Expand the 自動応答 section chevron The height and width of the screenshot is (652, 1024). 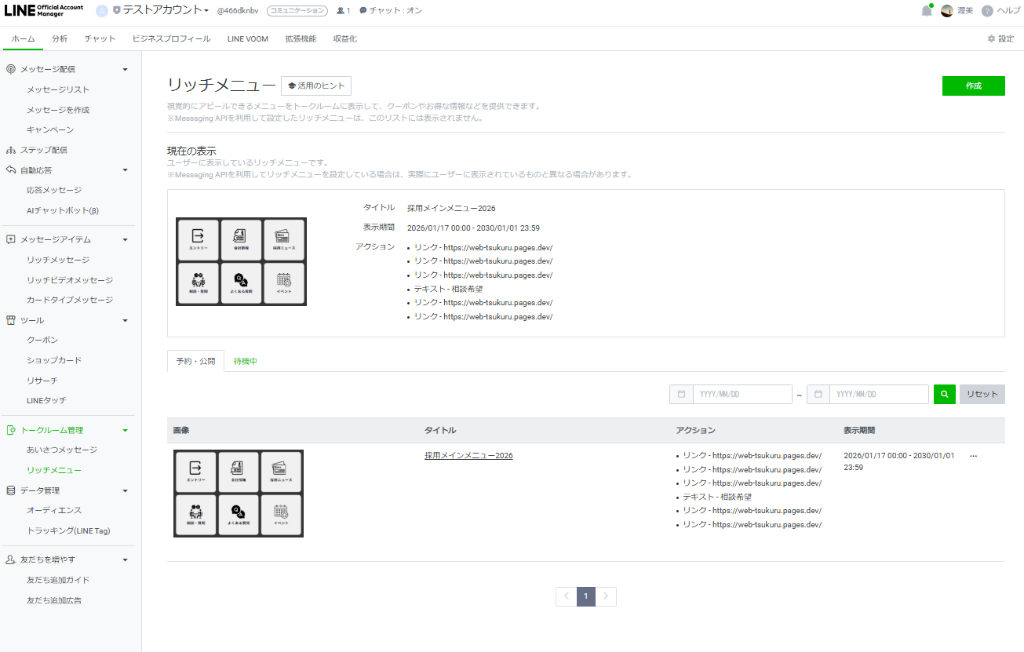coord(126,169)
